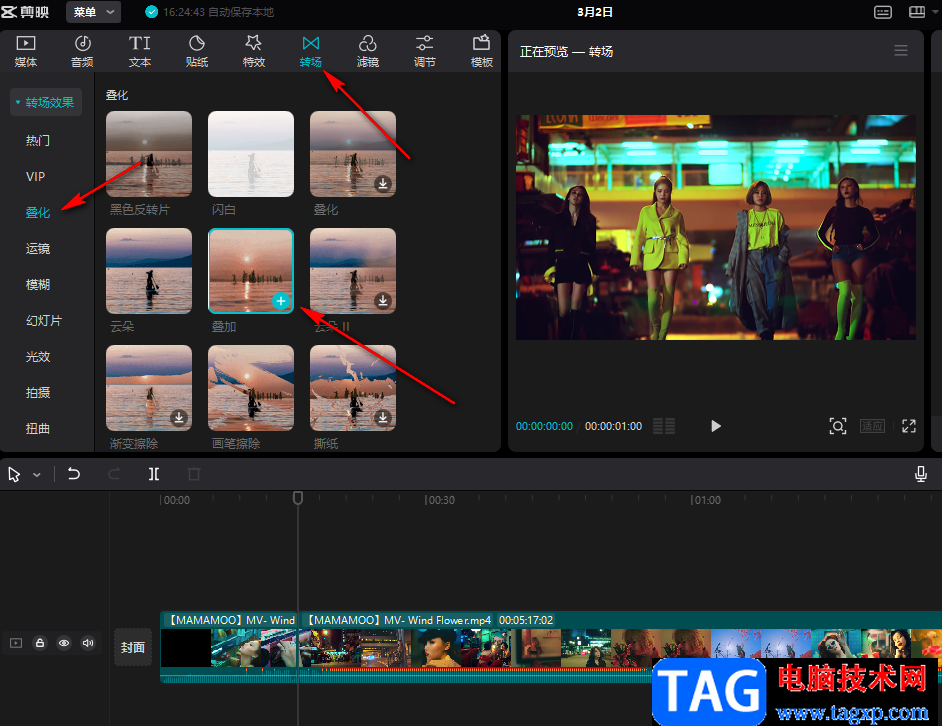This screenshot has width=942, height=726.
Task: Select the 运镜 transition category
Action: [x=38, y=249]
